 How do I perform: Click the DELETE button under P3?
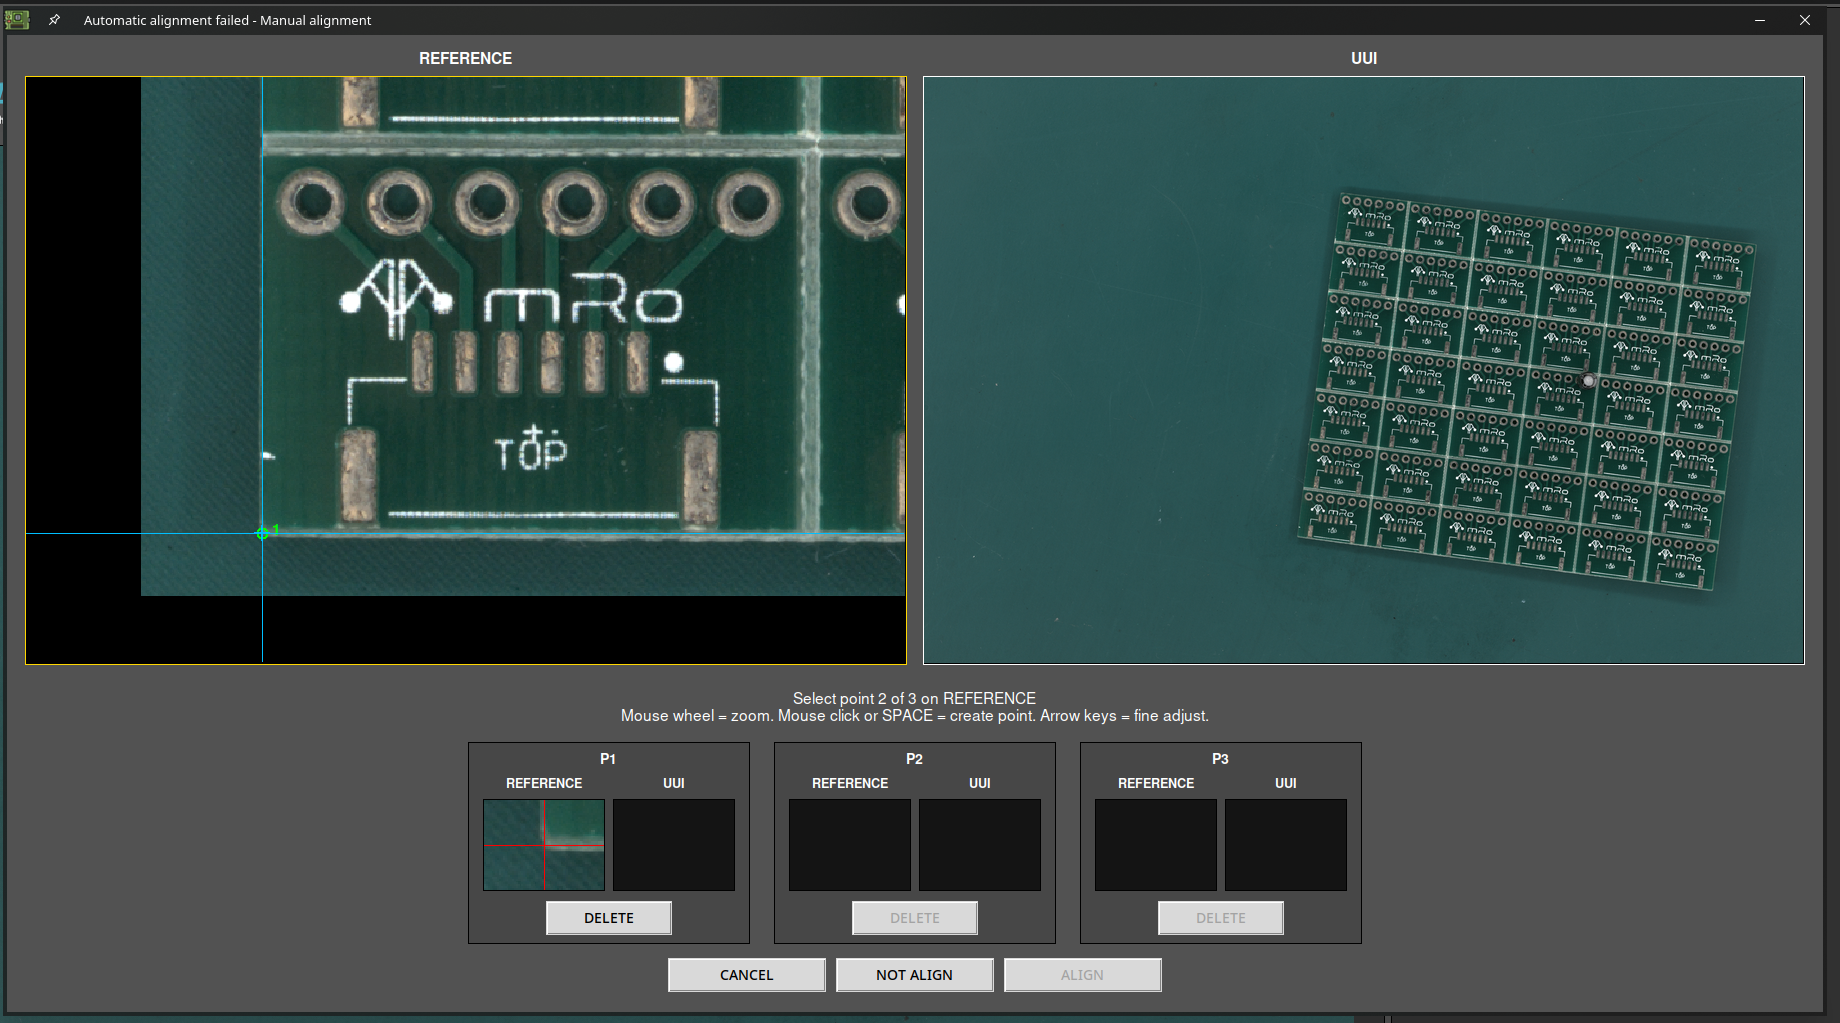(x=1221, y=918)
